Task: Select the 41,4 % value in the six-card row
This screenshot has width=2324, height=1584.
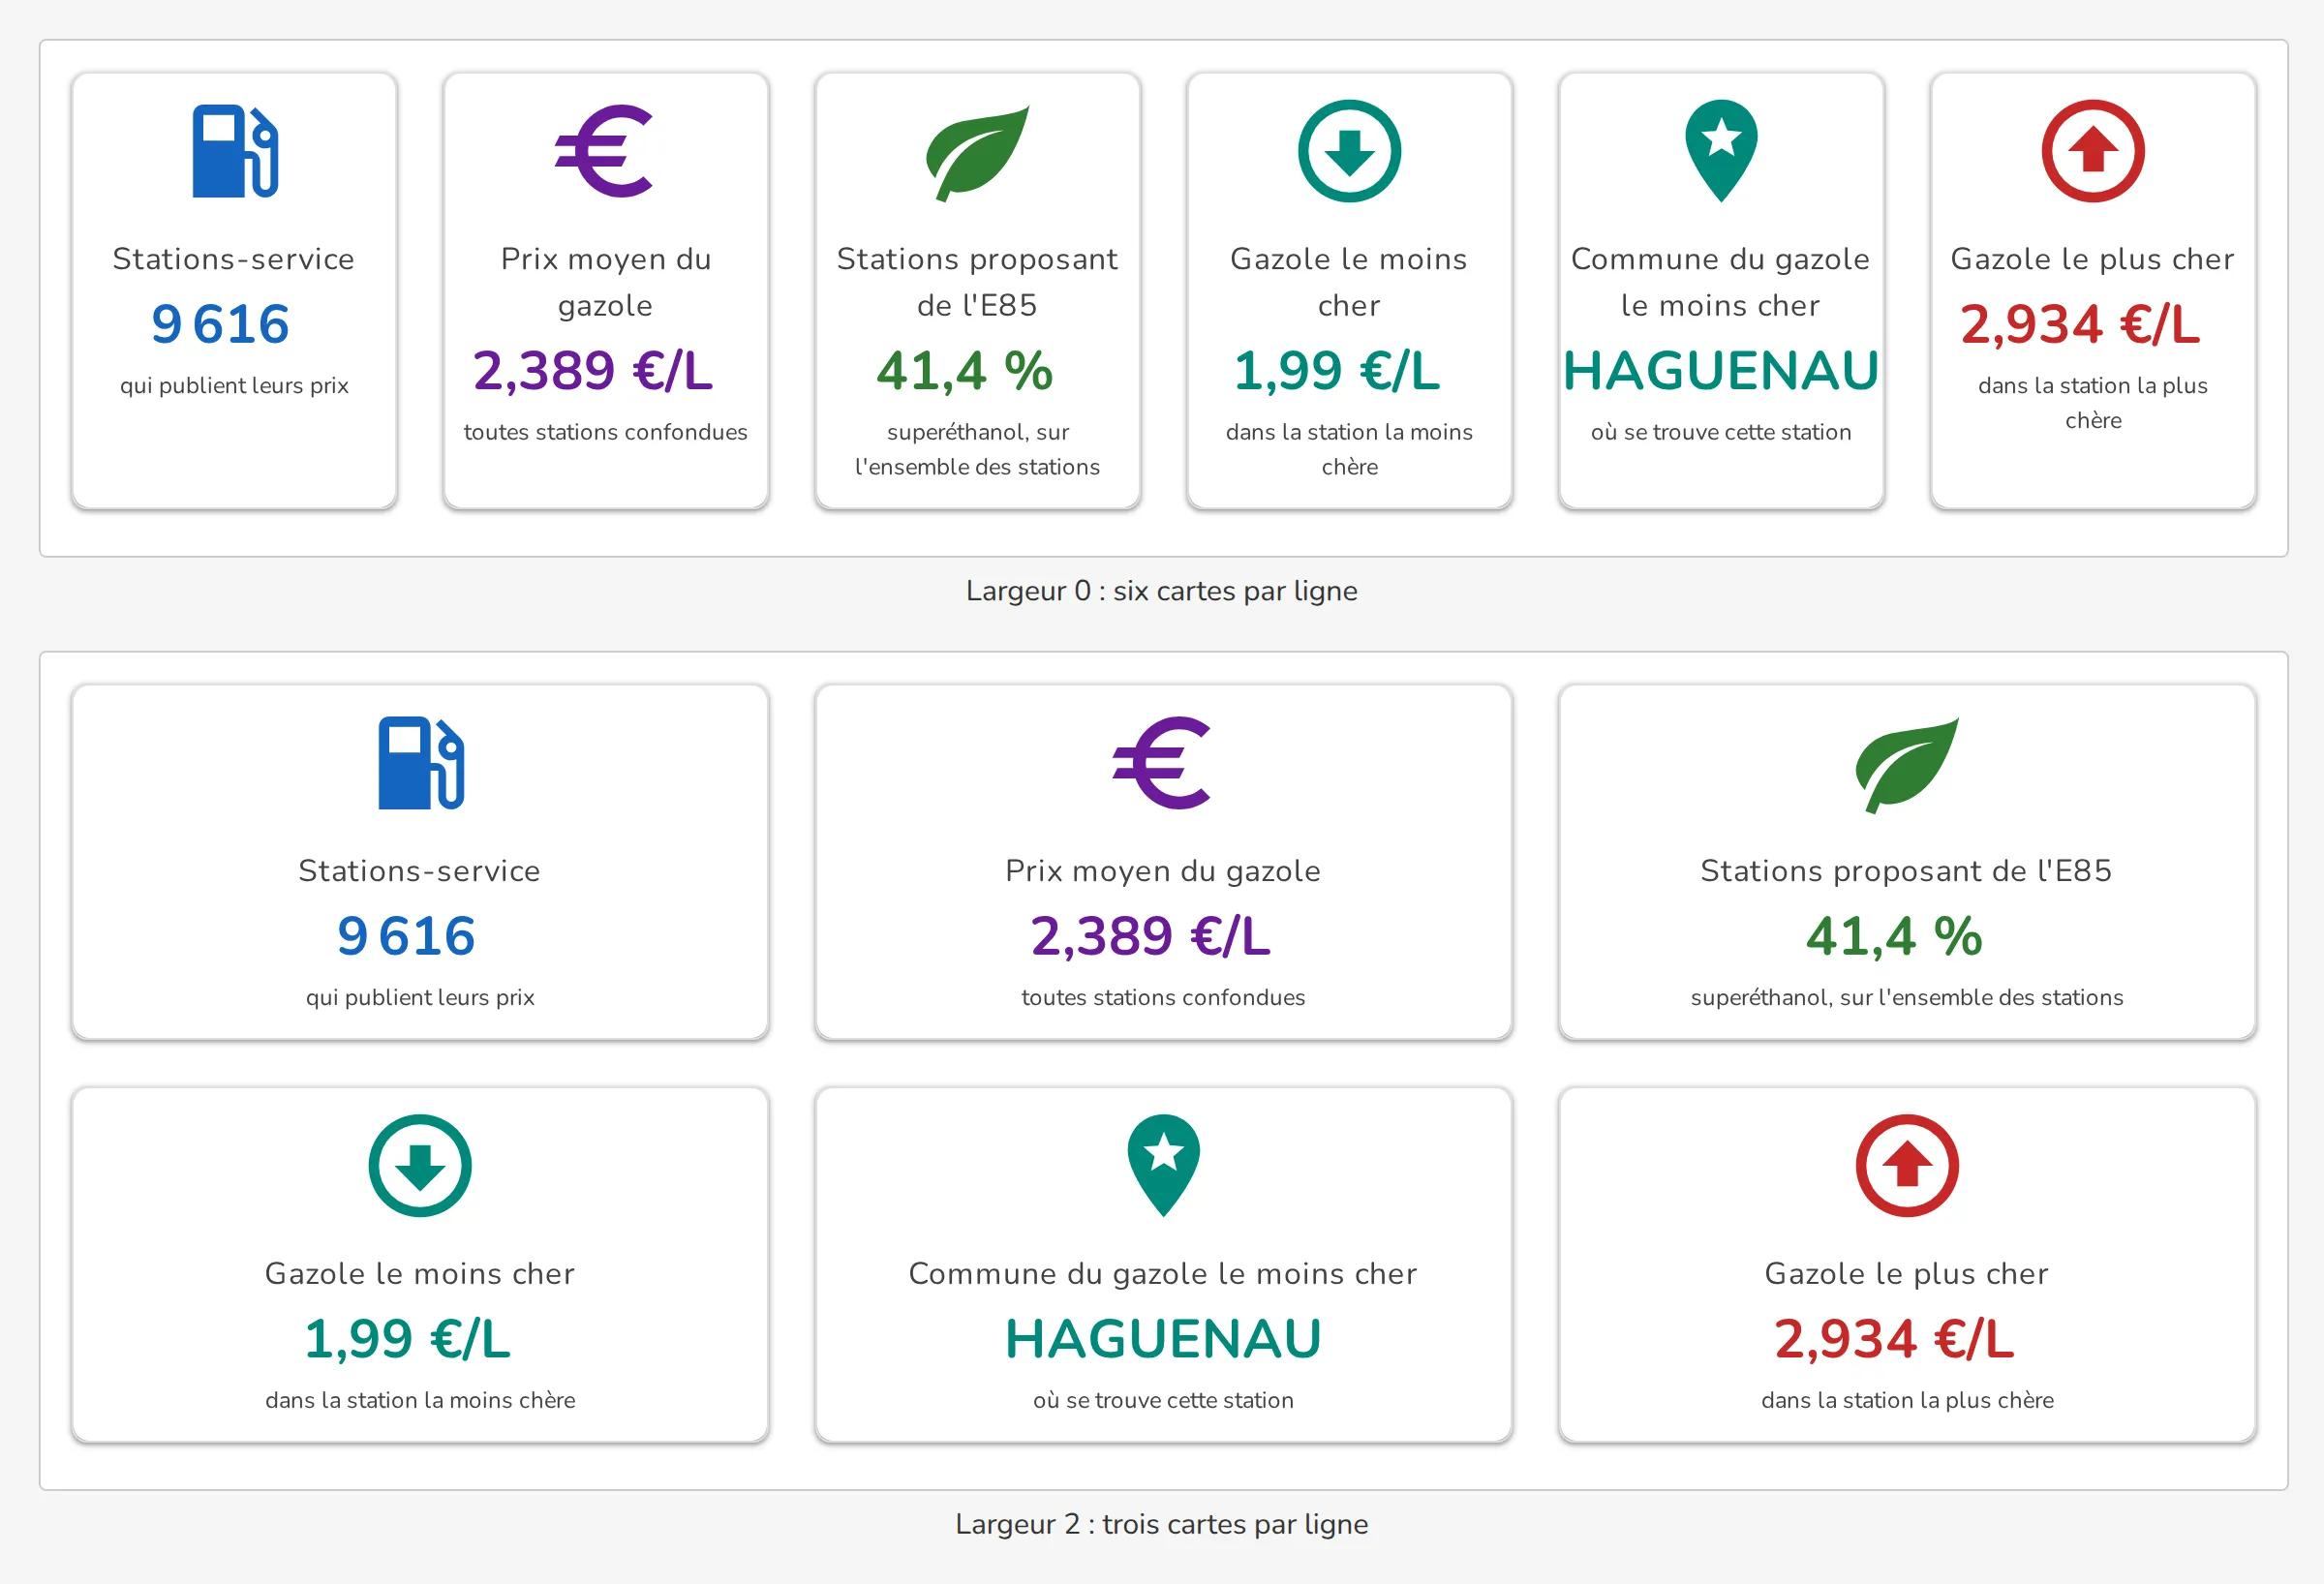Action: point(965,371)
